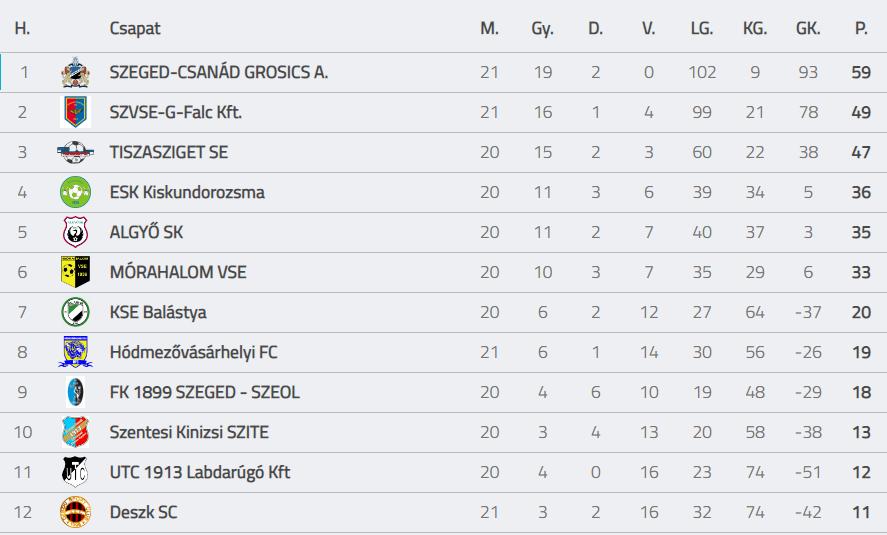Screen dimensions: 887x535
Task: Select the Deszk SC team name
Action: tap(144, 512)
